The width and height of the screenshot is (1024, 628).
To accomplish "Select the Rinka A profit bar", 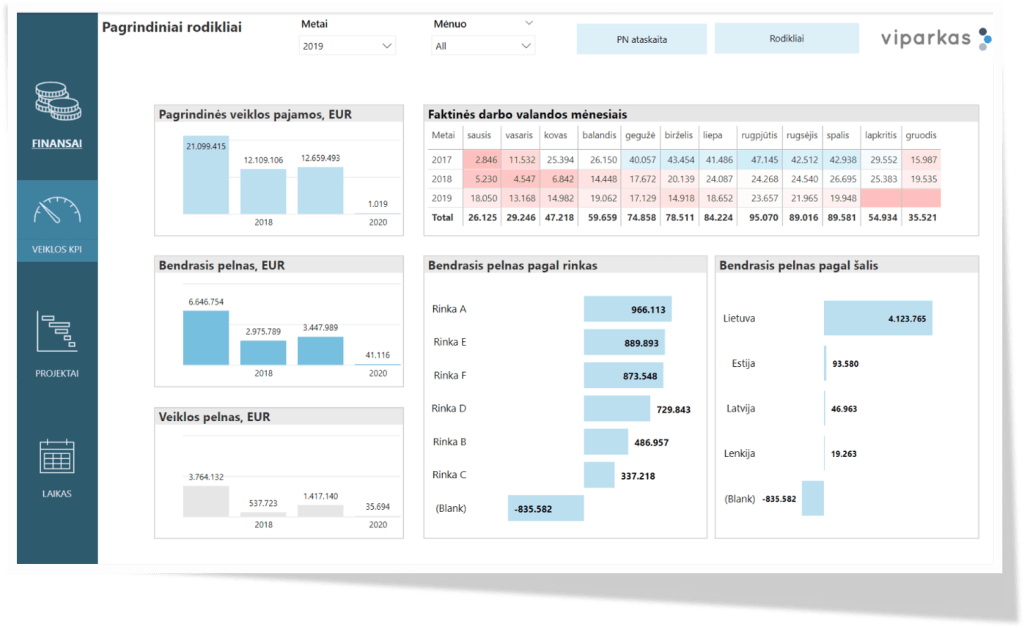I will [627, 309].
